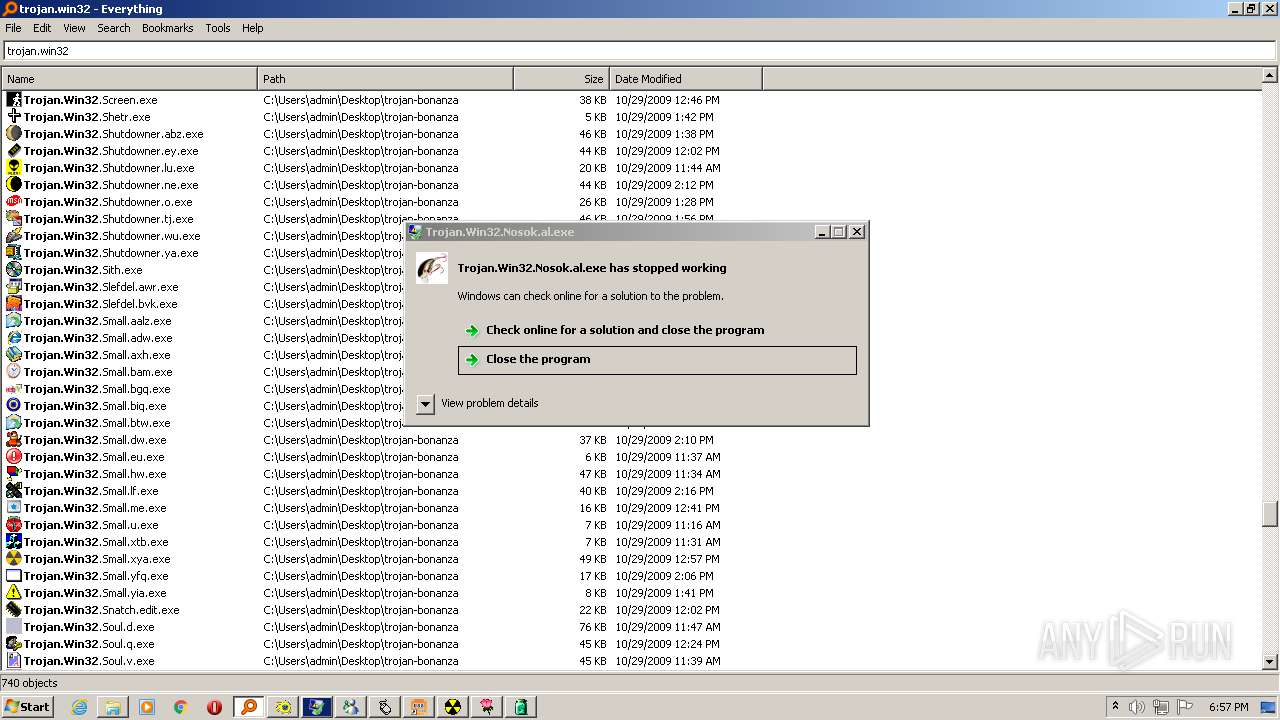Click the vertical scrollbar thumb
Image resolution: width=1280 pixels, height=720 pixels.
click(1270, 513)
